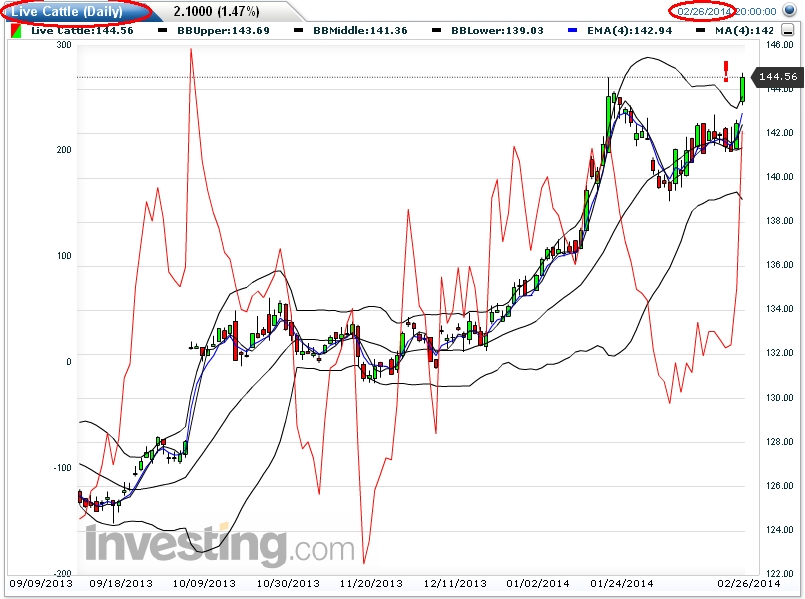Select the MA(4):142 legend entry
The image size is (805, 599).
(x=744, y=31)
